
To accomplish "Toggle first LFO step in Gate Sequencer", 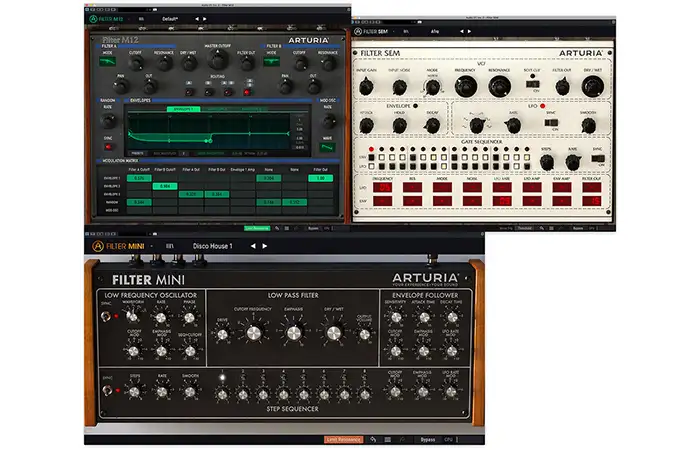I will tap(371, 167).
